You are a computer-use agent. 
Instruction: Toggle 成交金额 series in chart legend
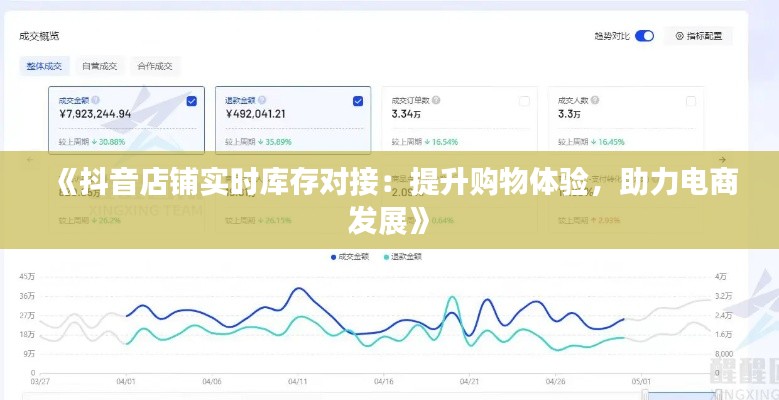click(350, 257)
